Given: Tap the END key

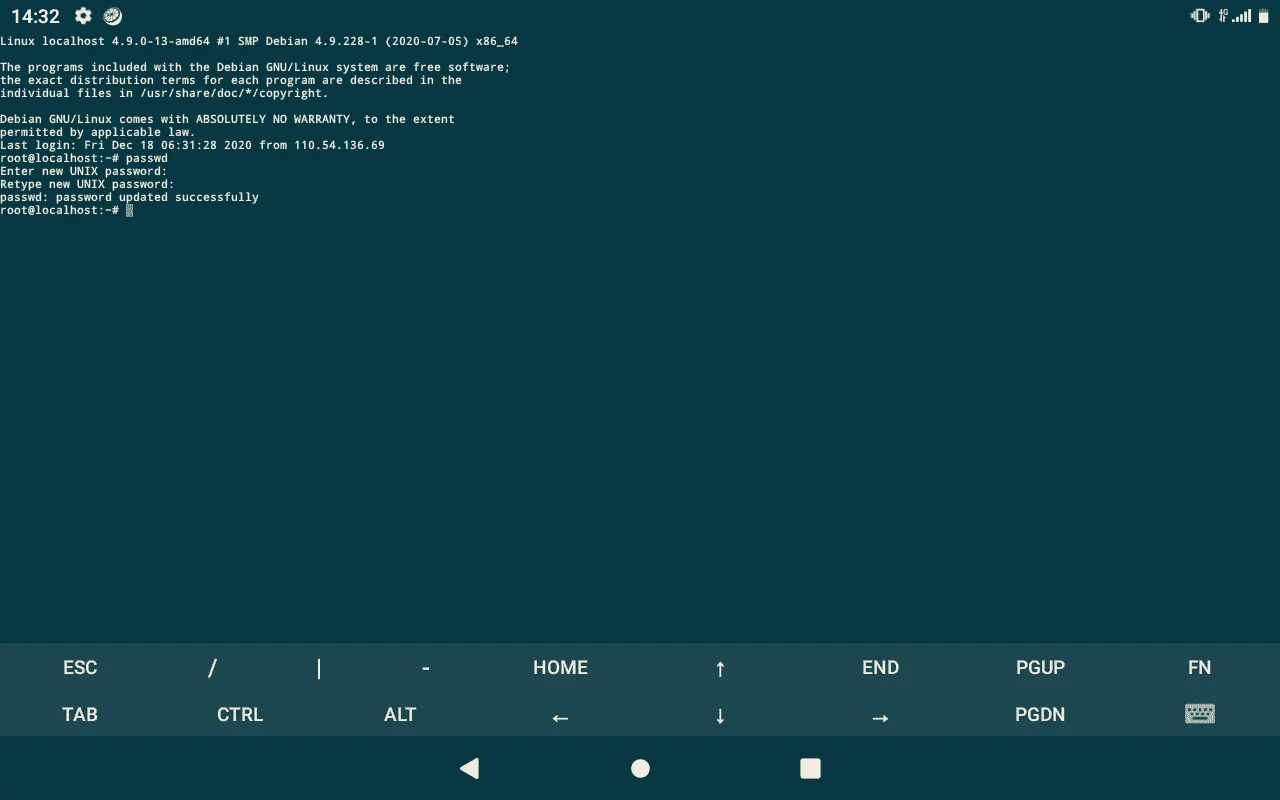Looking at the screenshot, I should [x=880, y=667].
